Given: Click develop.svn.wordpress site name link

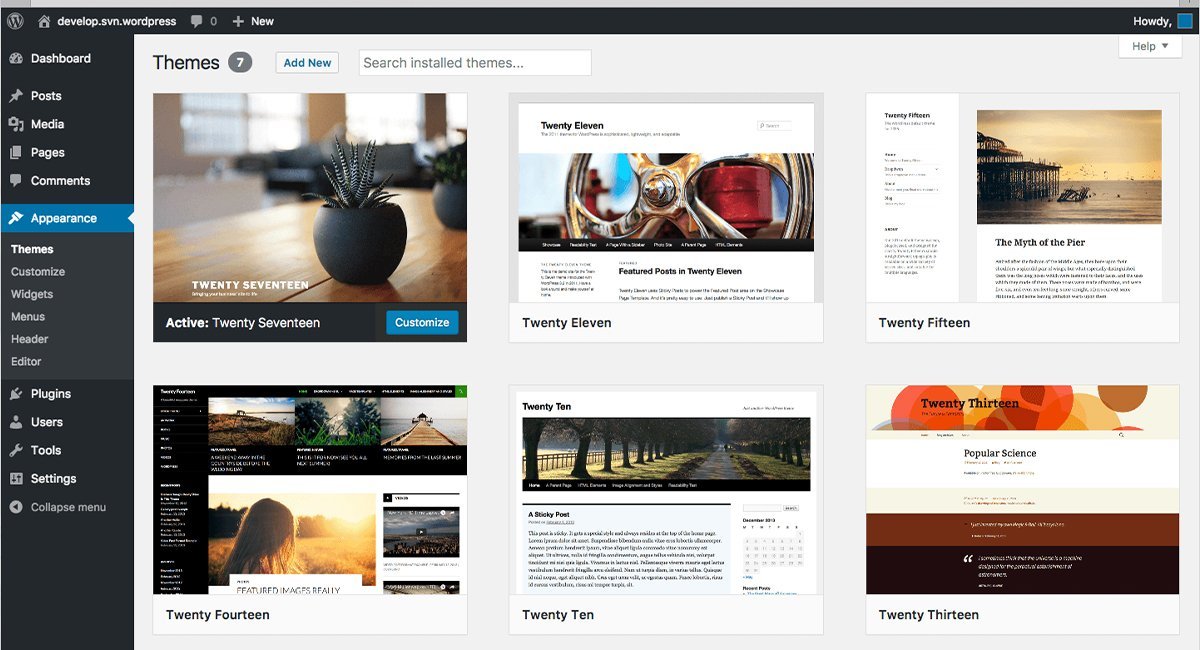Looking at the screenshot, I should 117,21.
